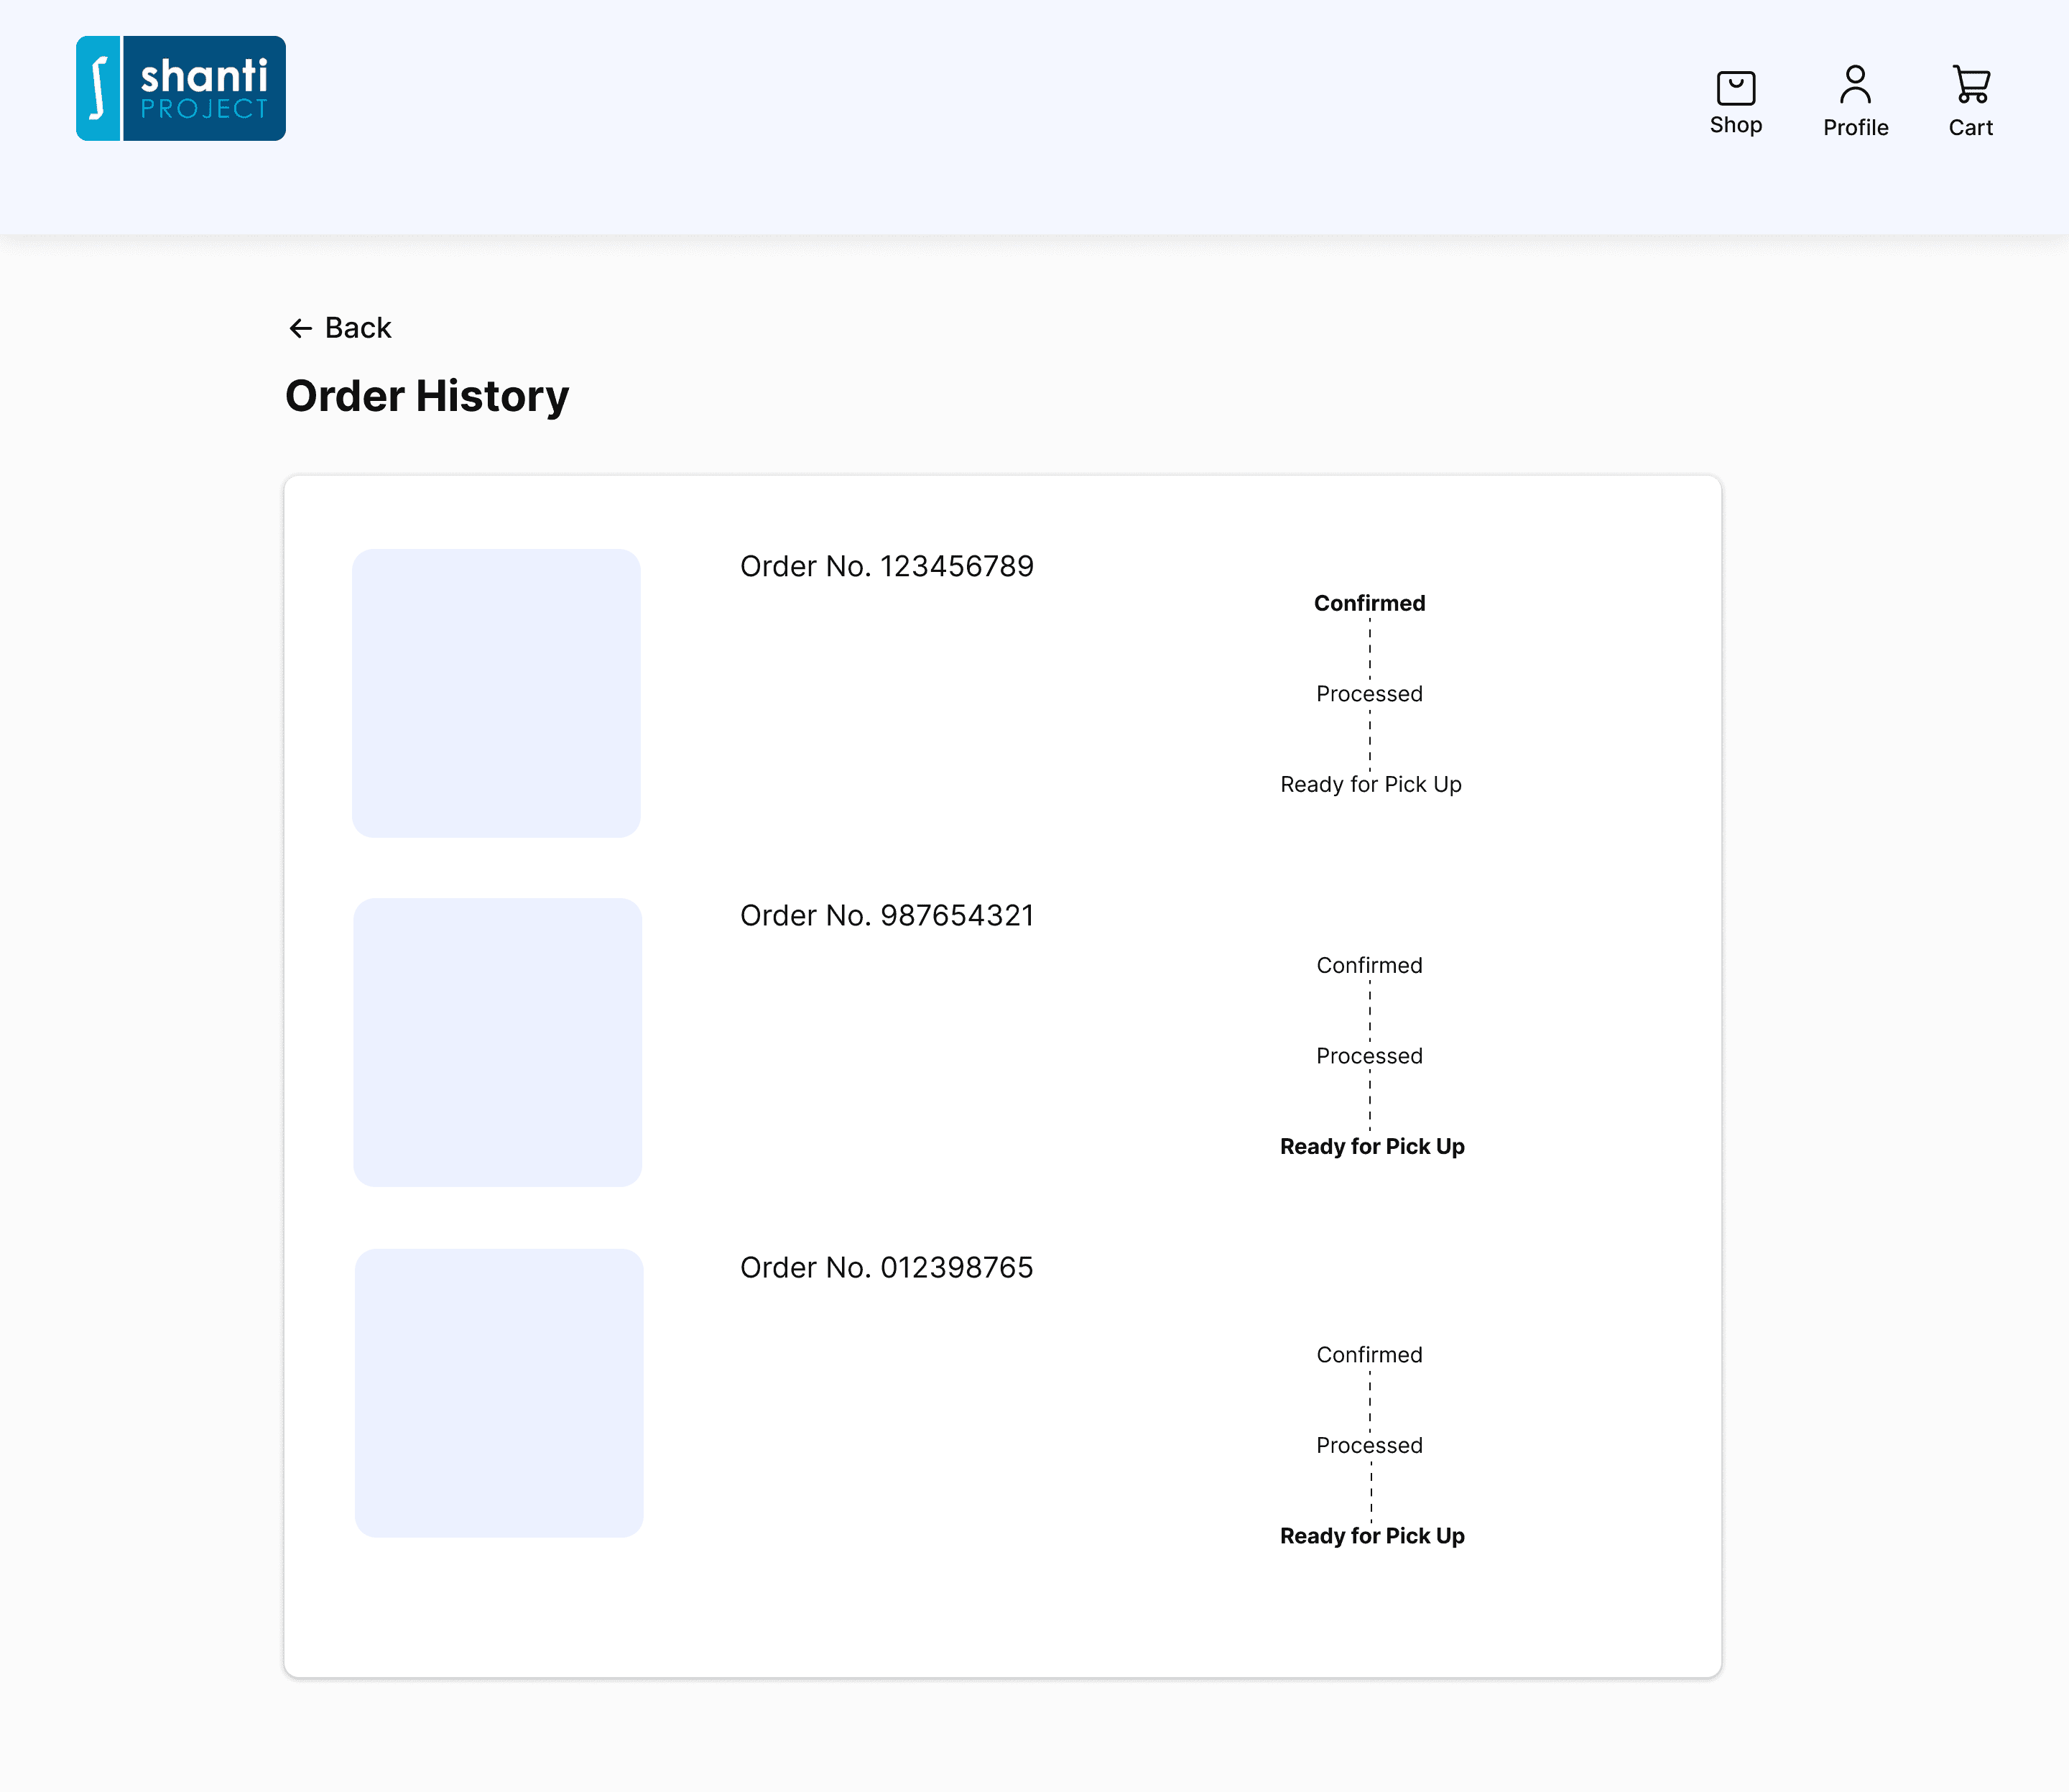Viewport: 2069px width, 1792px height.
Task: Click the Shop menu label
Action: pos(1735,125)
